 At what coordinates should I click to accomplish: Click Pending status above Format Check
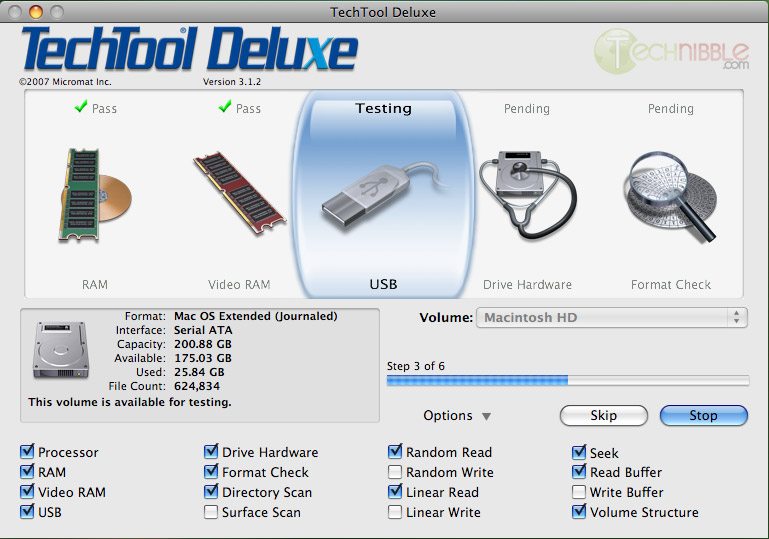pyautogui.click(x=671, y=108)
